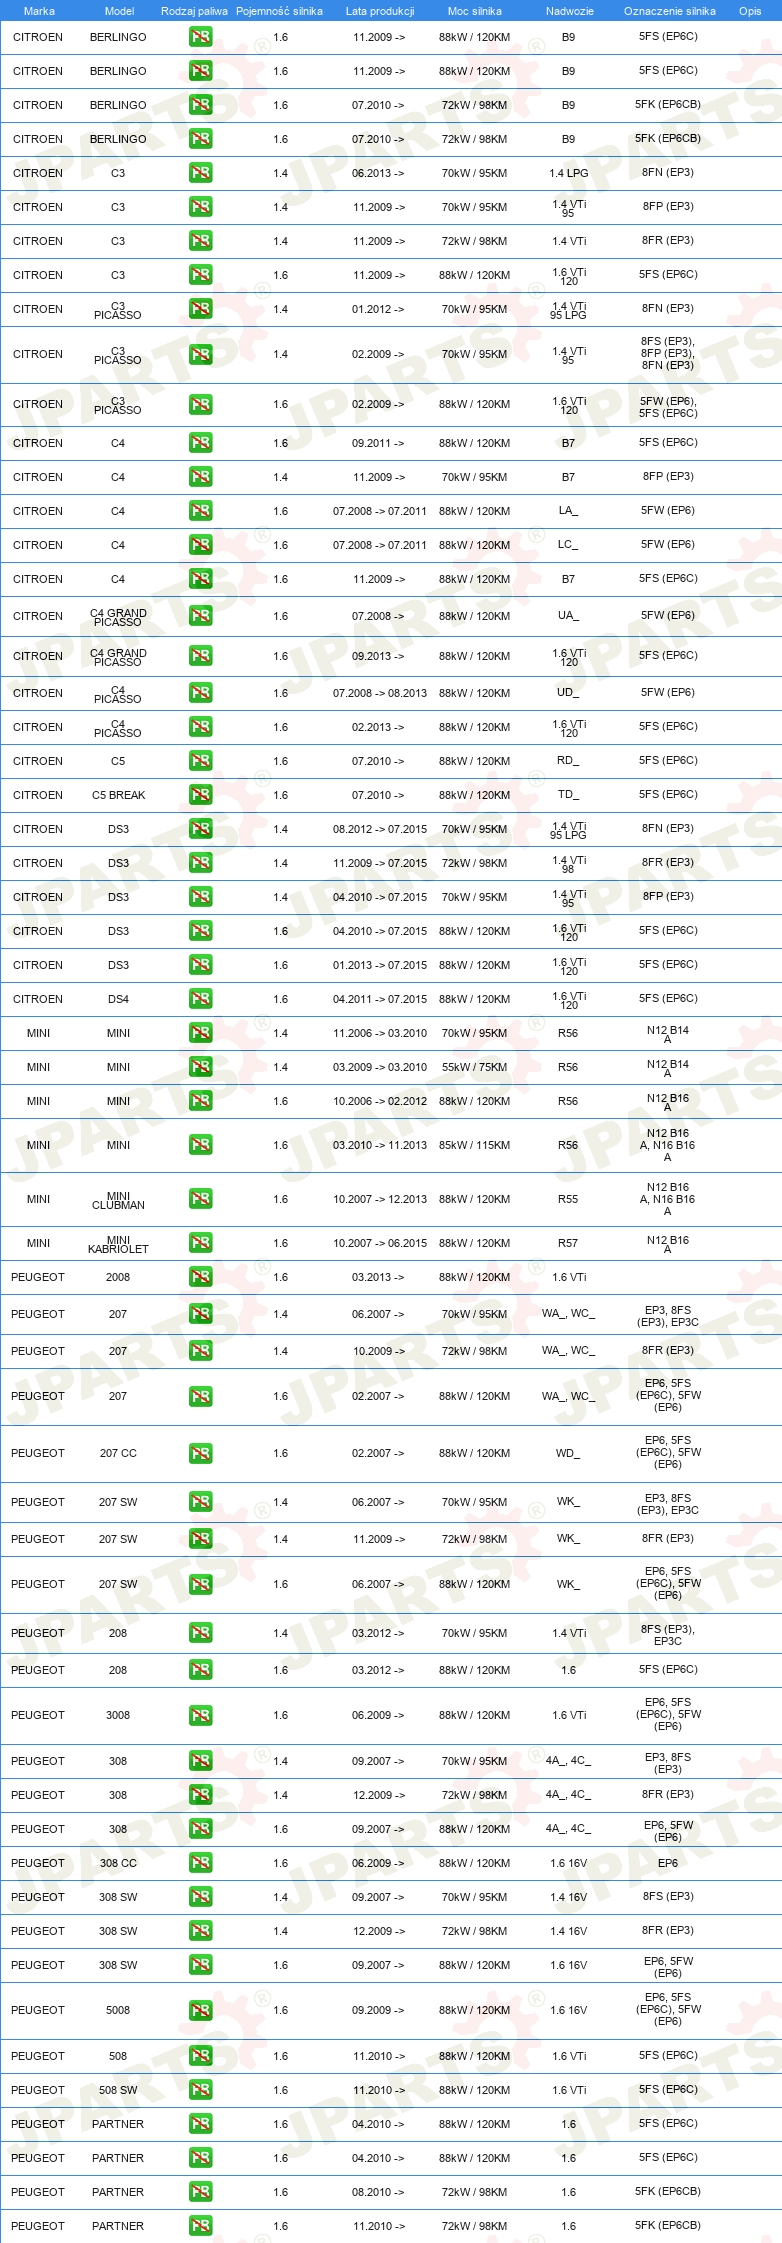Click the '55kW / 75KM' power cell
The height and width of the screenshot is (2243, 782).
click(x=474, y=1067)
